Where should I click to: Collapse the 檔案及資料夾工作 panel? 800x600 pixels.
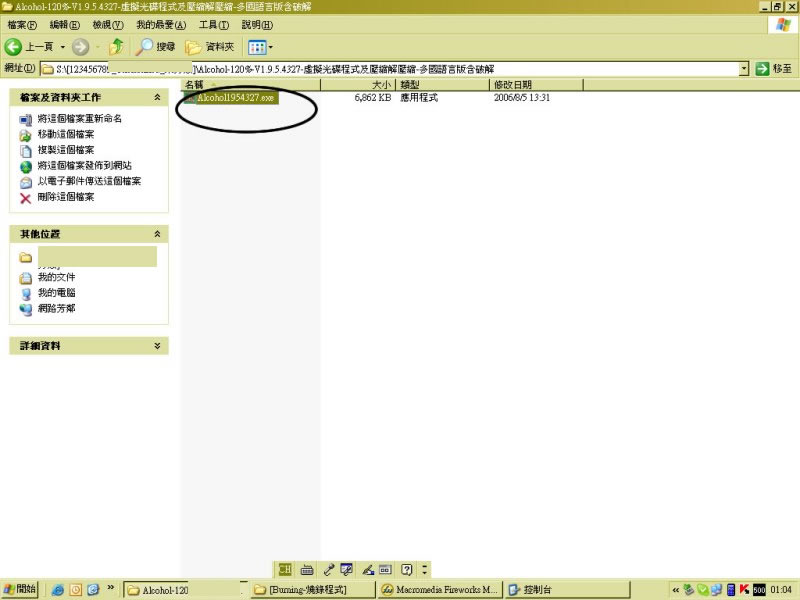coord(157,97)
